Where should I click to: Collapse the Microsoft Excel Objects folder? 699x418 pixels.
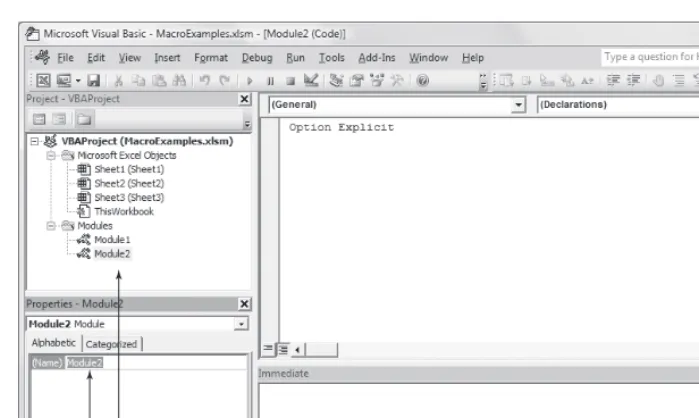pos(51,156)
